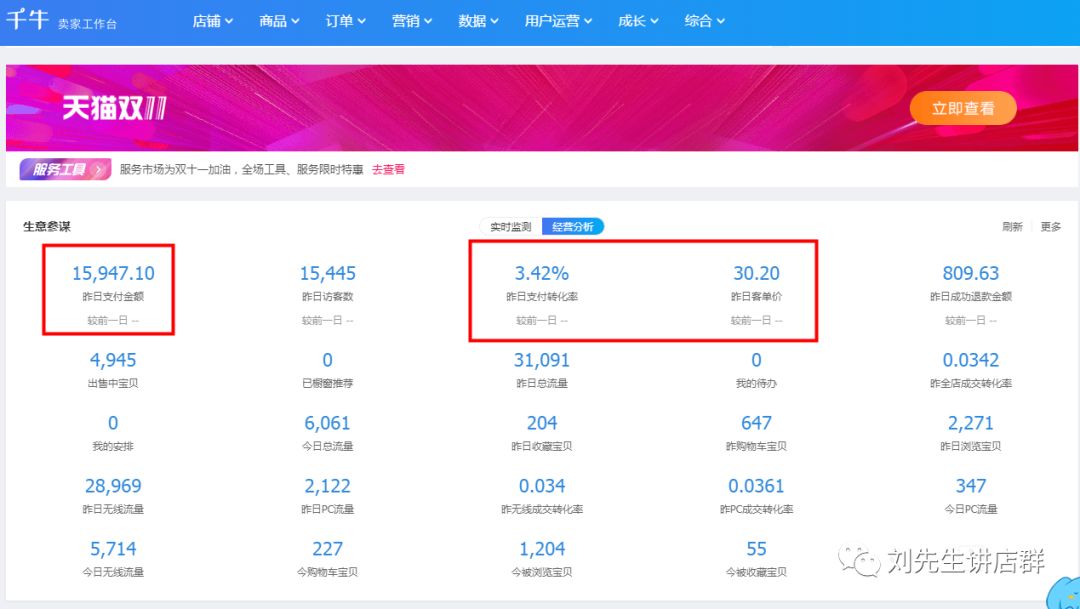Viewport: 1080px width, 609px height.
Task: Expand the 营销 menu
Action: click(x=412, y=21)
